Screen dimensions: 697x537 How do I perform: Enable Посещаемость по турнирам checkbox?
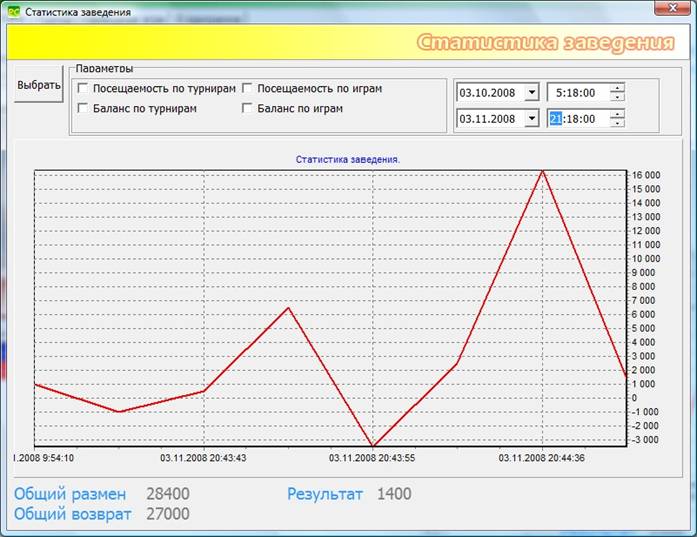pyautogui.click(x=83, y=89)
